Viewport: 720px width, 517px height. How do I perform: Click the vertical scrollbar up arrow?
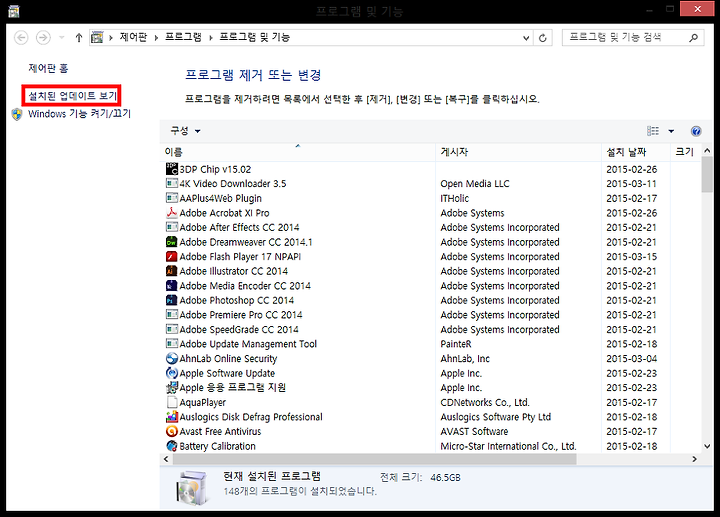tap(707, 151)
